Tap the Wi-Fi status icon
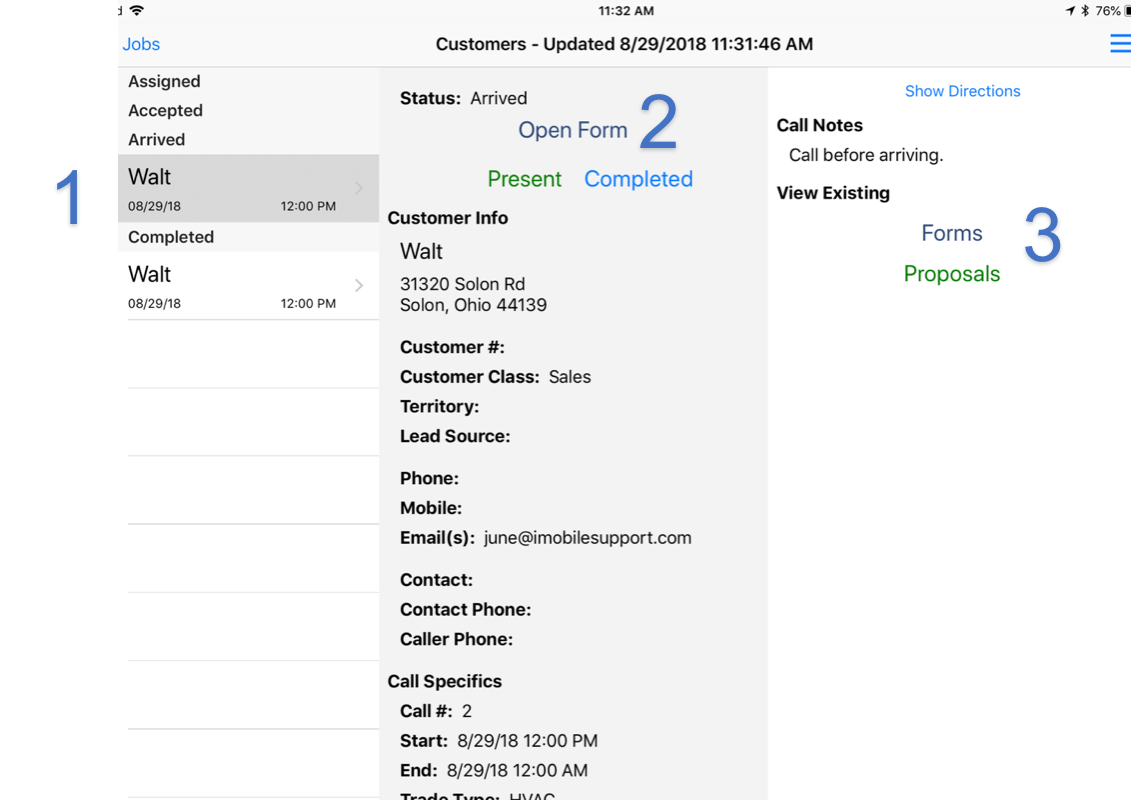Image resolution: width=1131 pixels, height=800 pixels. pyautogui.click(x=136, y=10)
